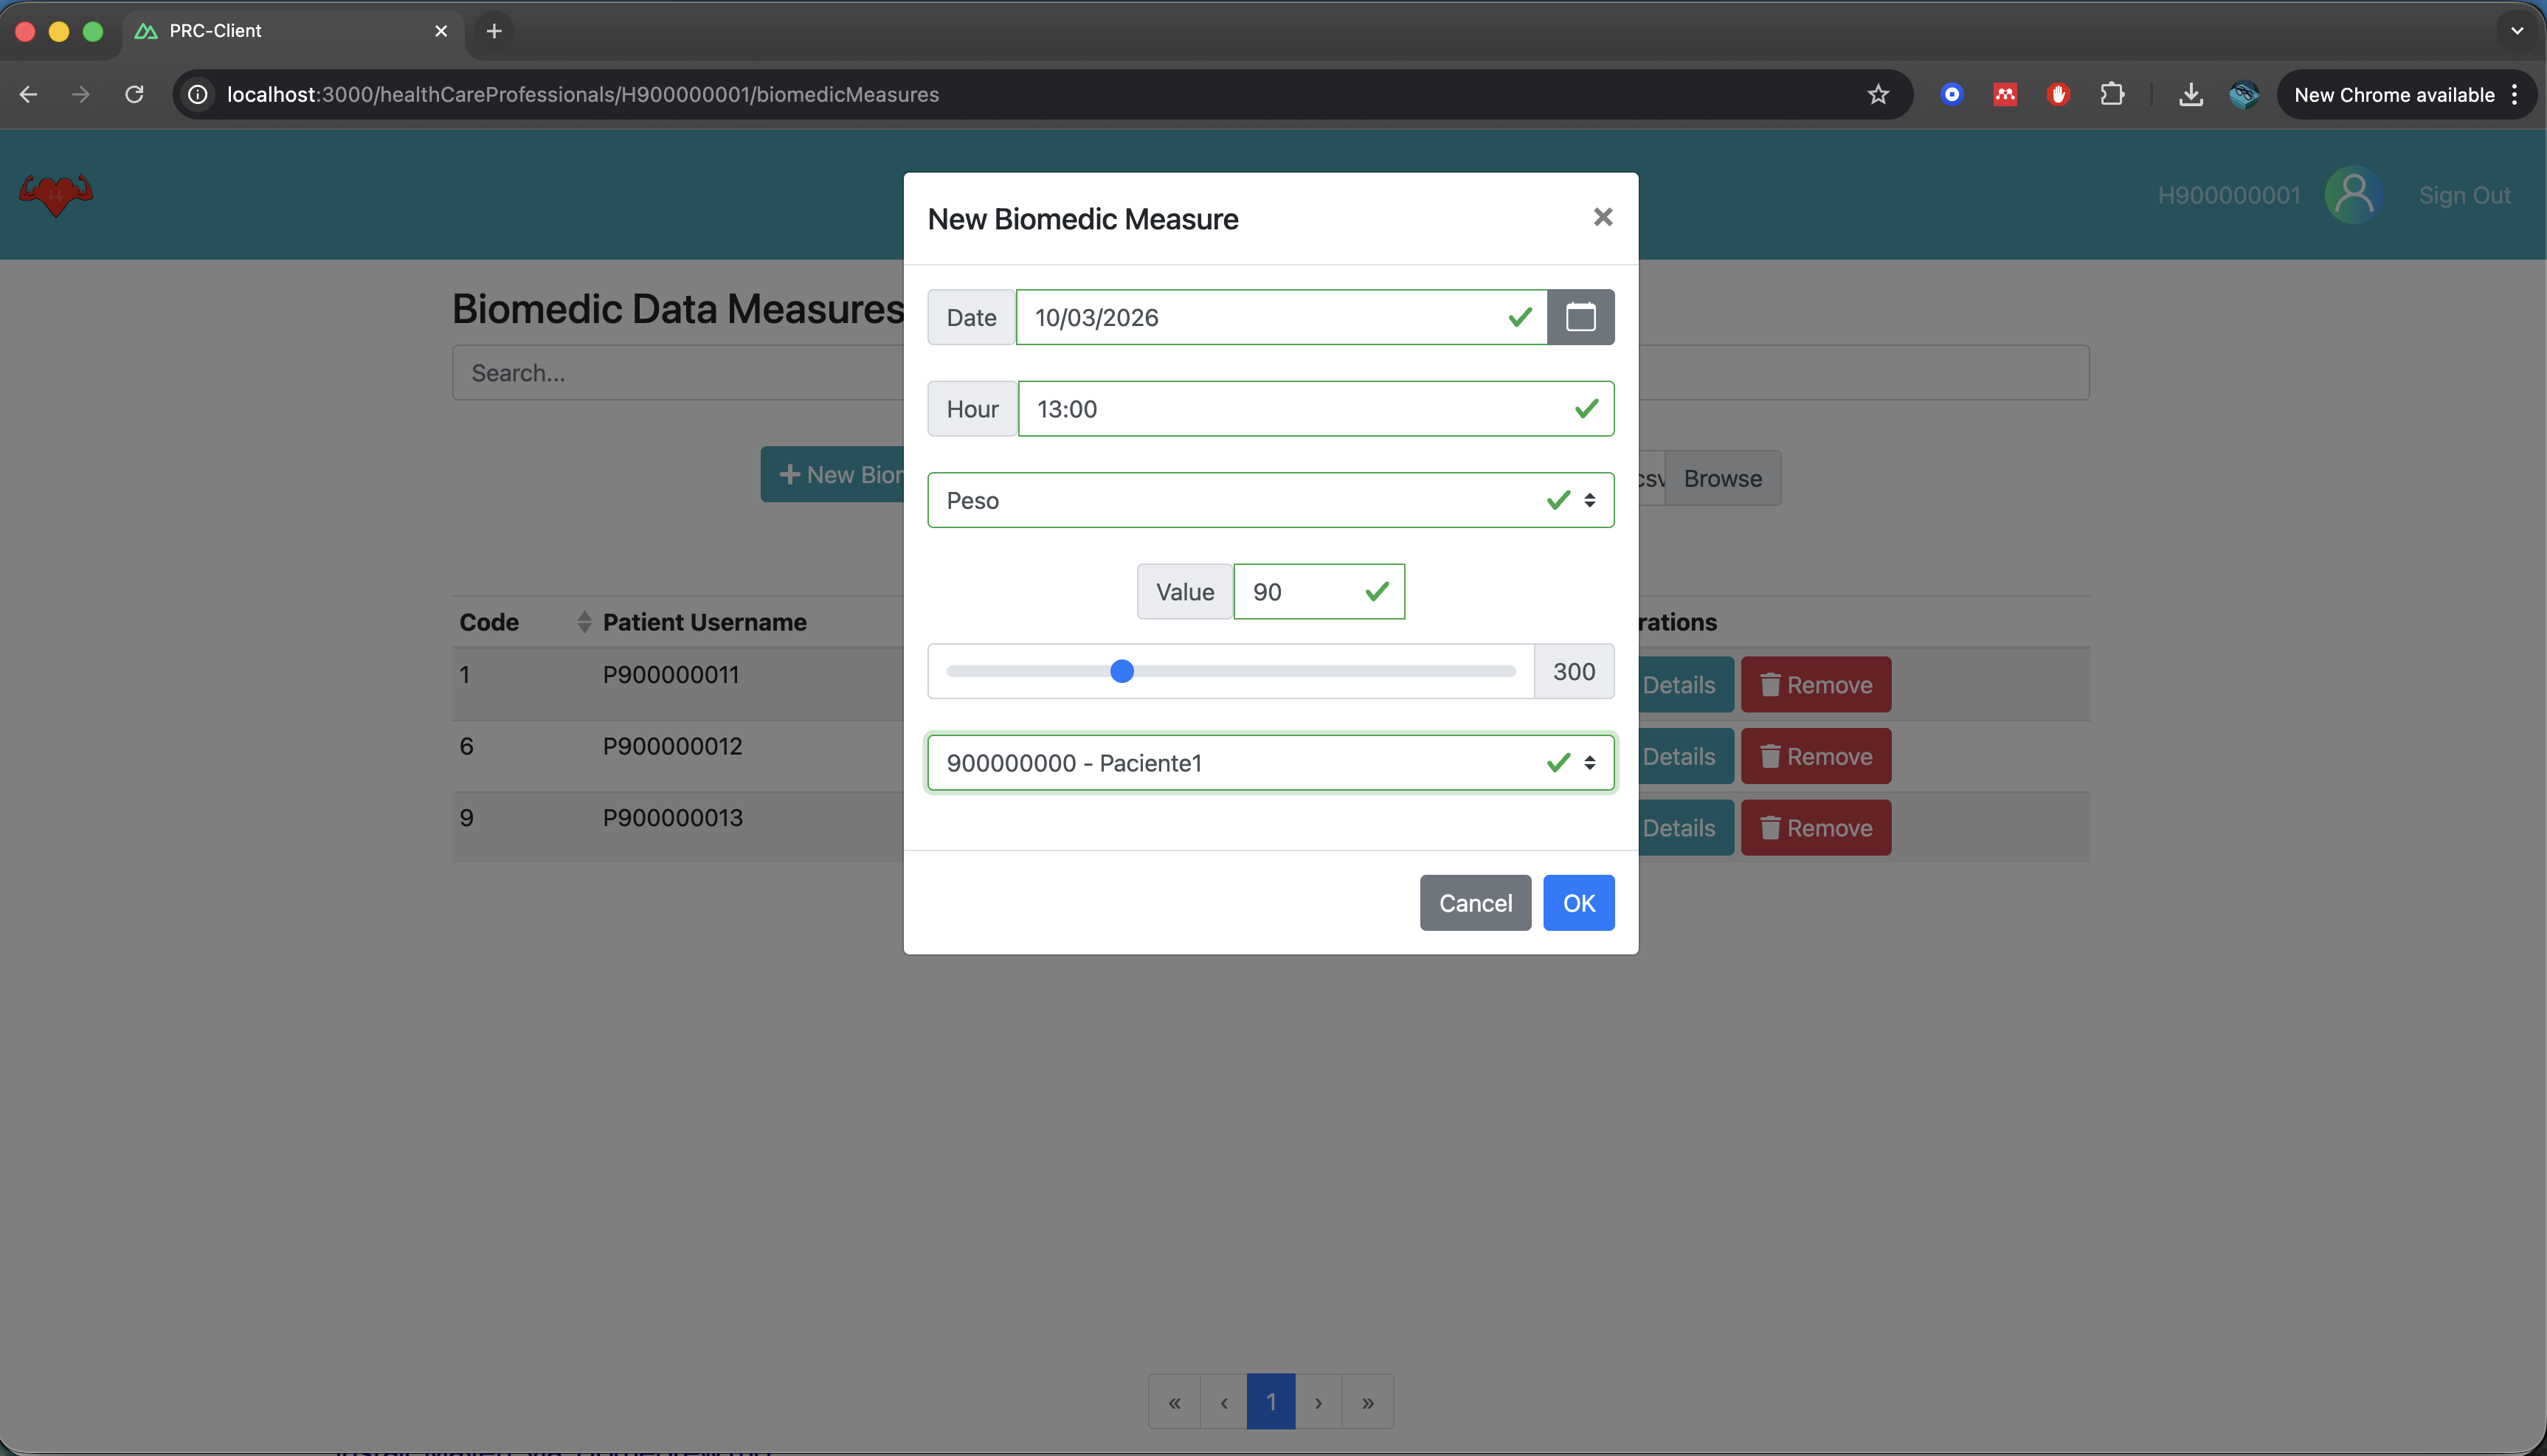Viewport: 2547px width, 1456px height.
Task: Remove the P900000012 measure row
Action: click(1815, 757)
